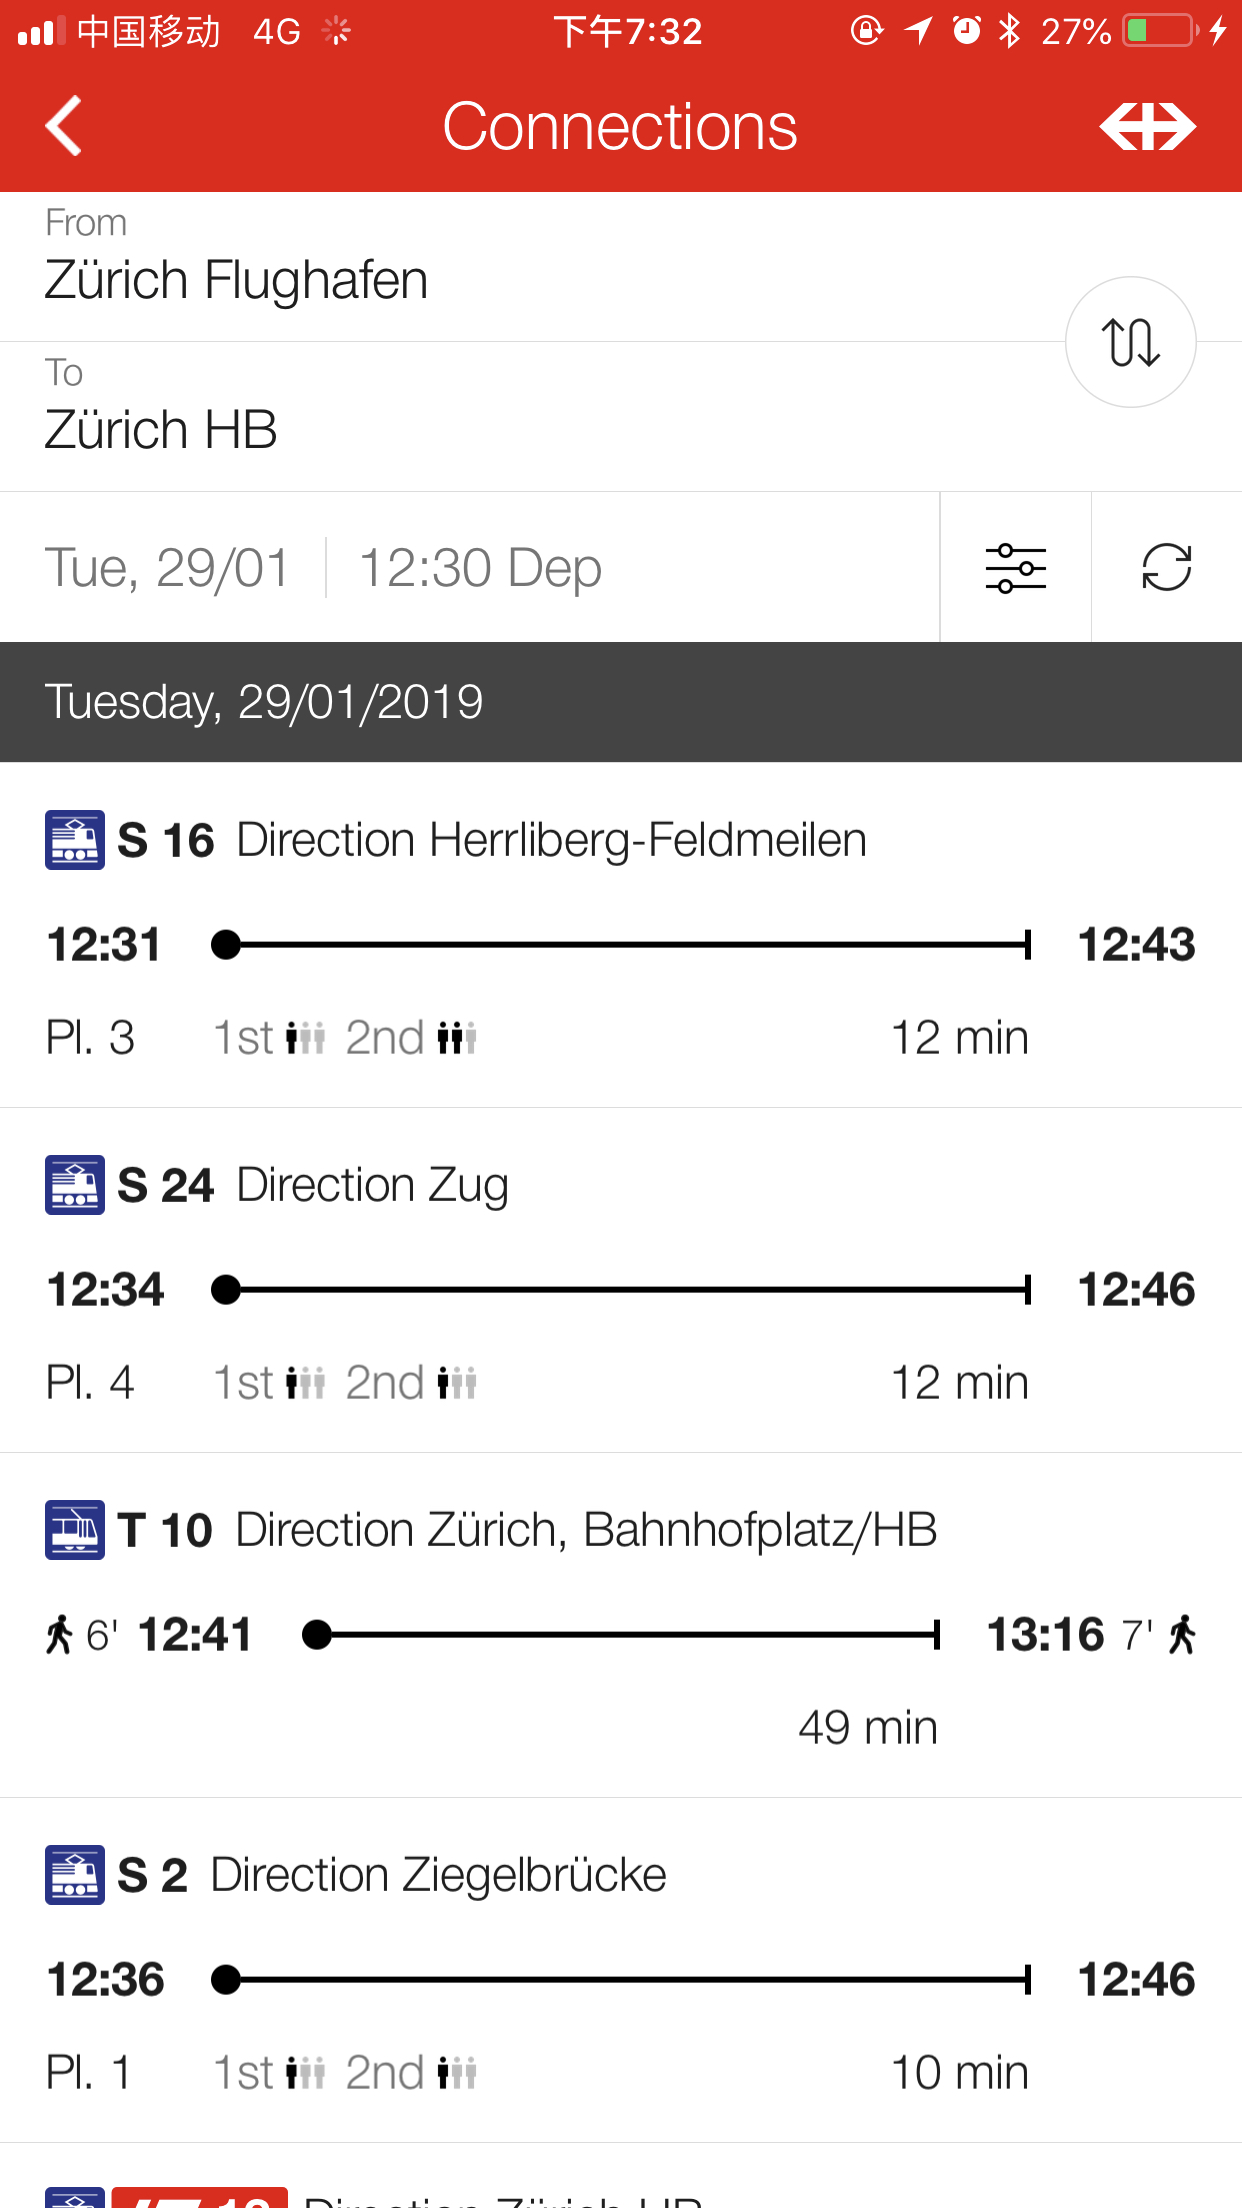
Task: Refresh the connections list
Action: pos(1166,568)
